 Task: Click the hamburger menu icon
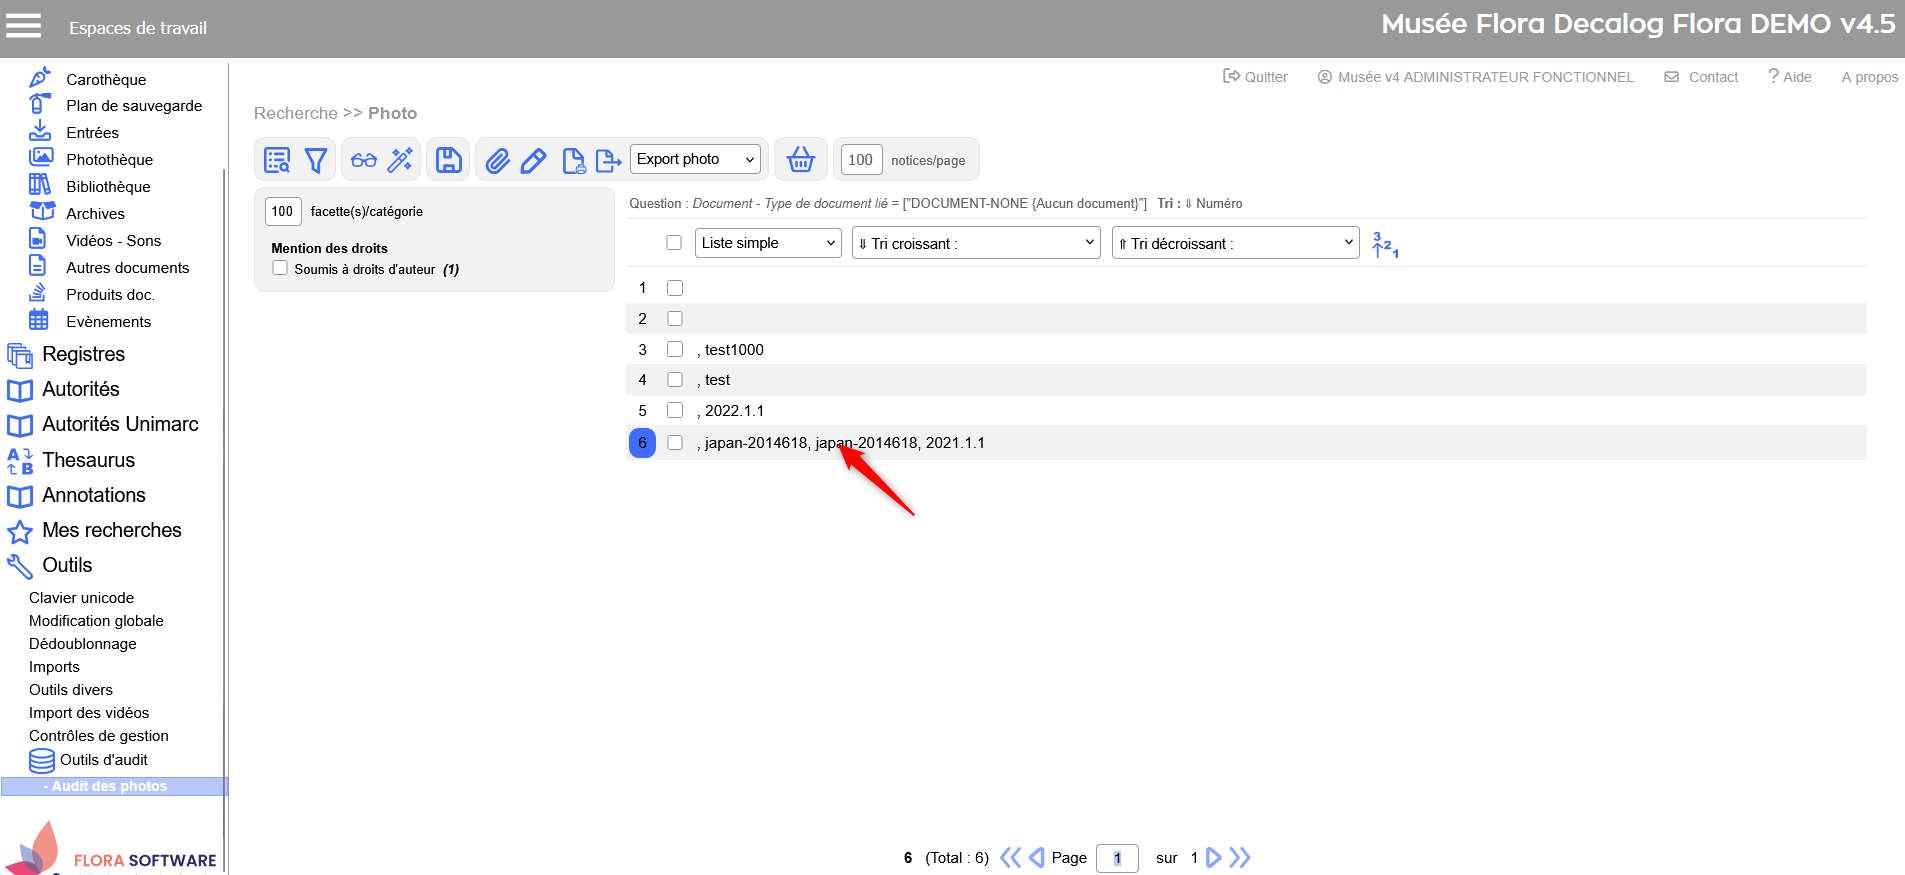pyautogui.click(x=24, y=26)
